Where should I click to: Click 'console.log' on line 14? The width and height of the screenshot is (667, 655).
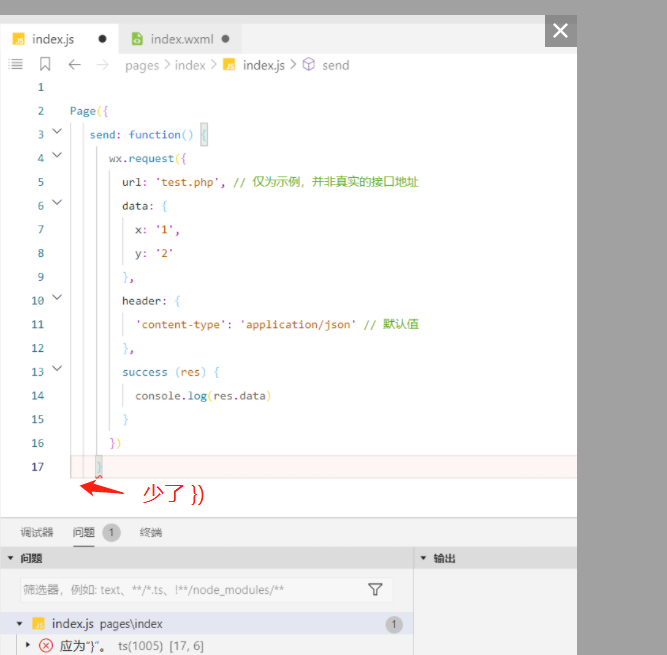171,396
